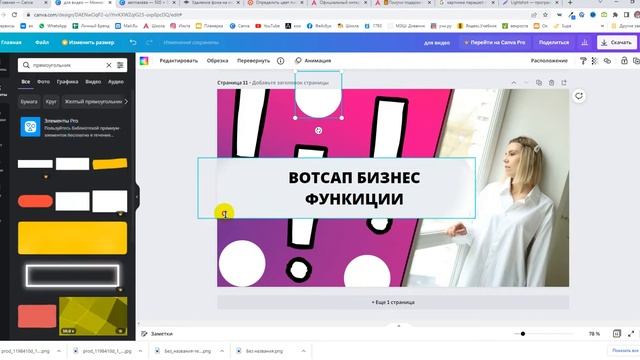The width and height of the screenshot is (640, 360).
Task: Open the transparency icon in toolbar
Action: [x=595, y=61]
